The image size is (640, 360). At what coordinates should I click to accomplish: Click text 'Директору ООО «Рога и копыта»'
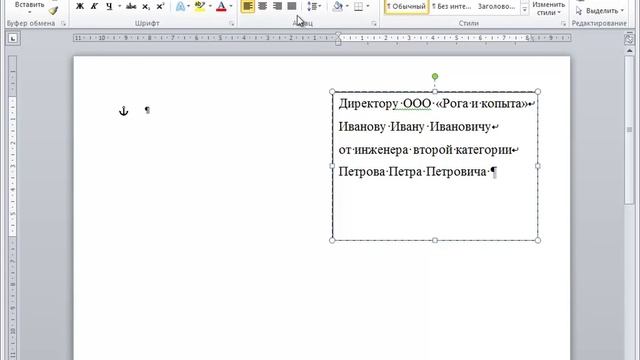433,104
